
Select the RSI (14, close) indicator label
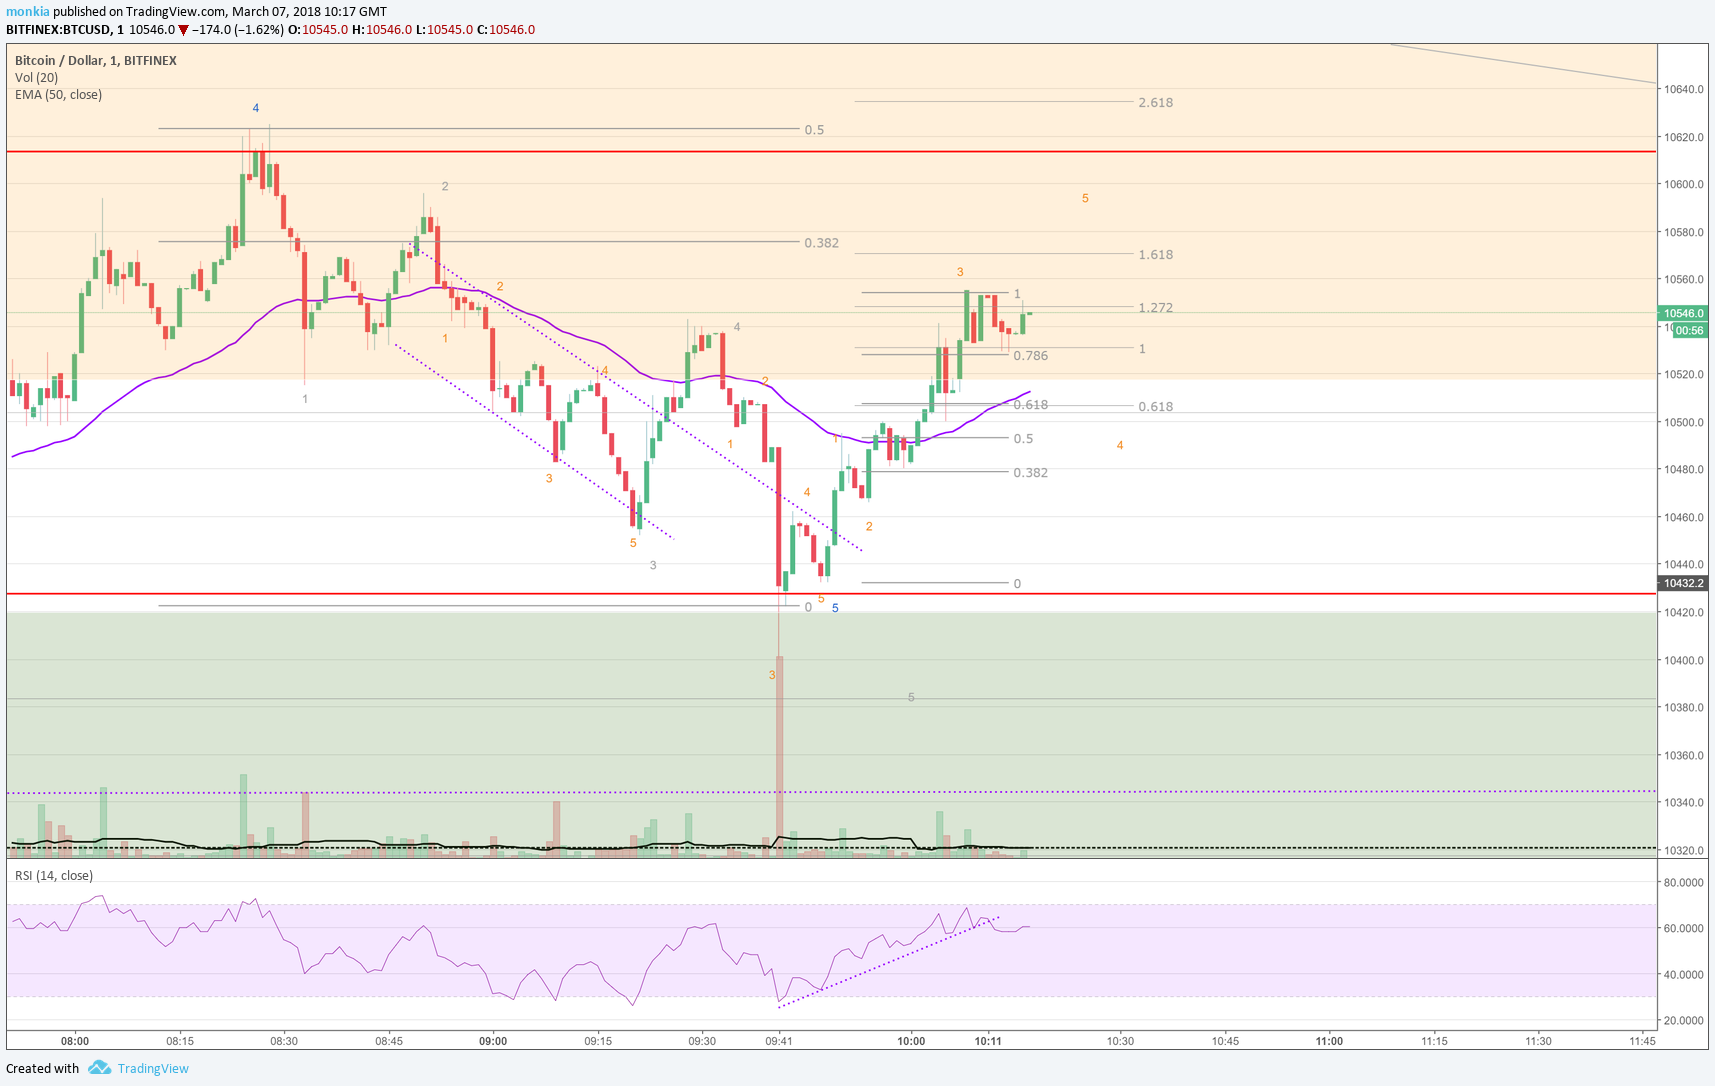[x=54, y=875]
